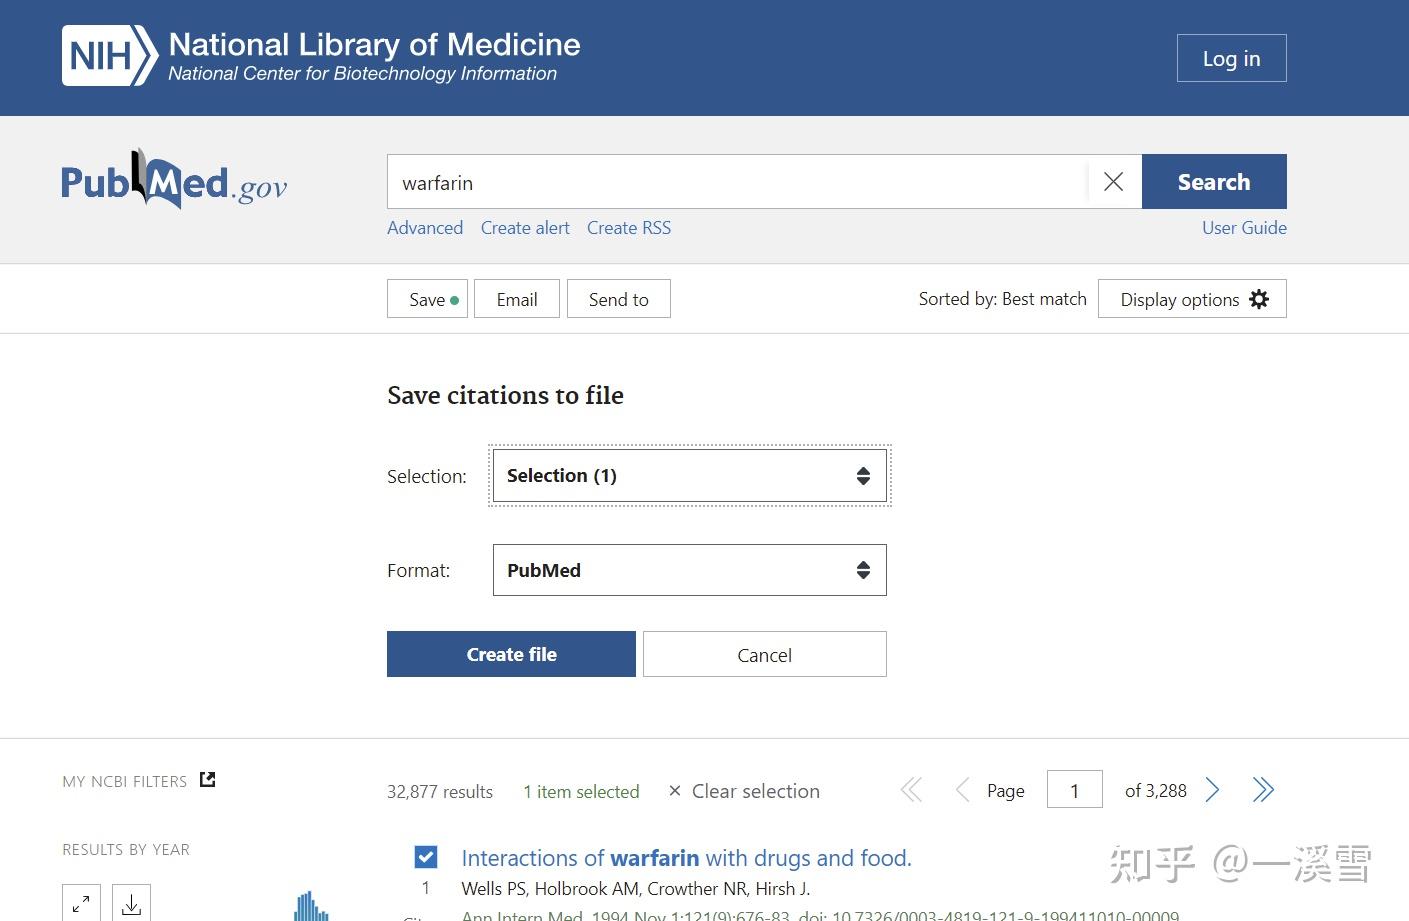Cancel saving citations to file
This screenshot has height=921, width=1409.
[765, 654]
